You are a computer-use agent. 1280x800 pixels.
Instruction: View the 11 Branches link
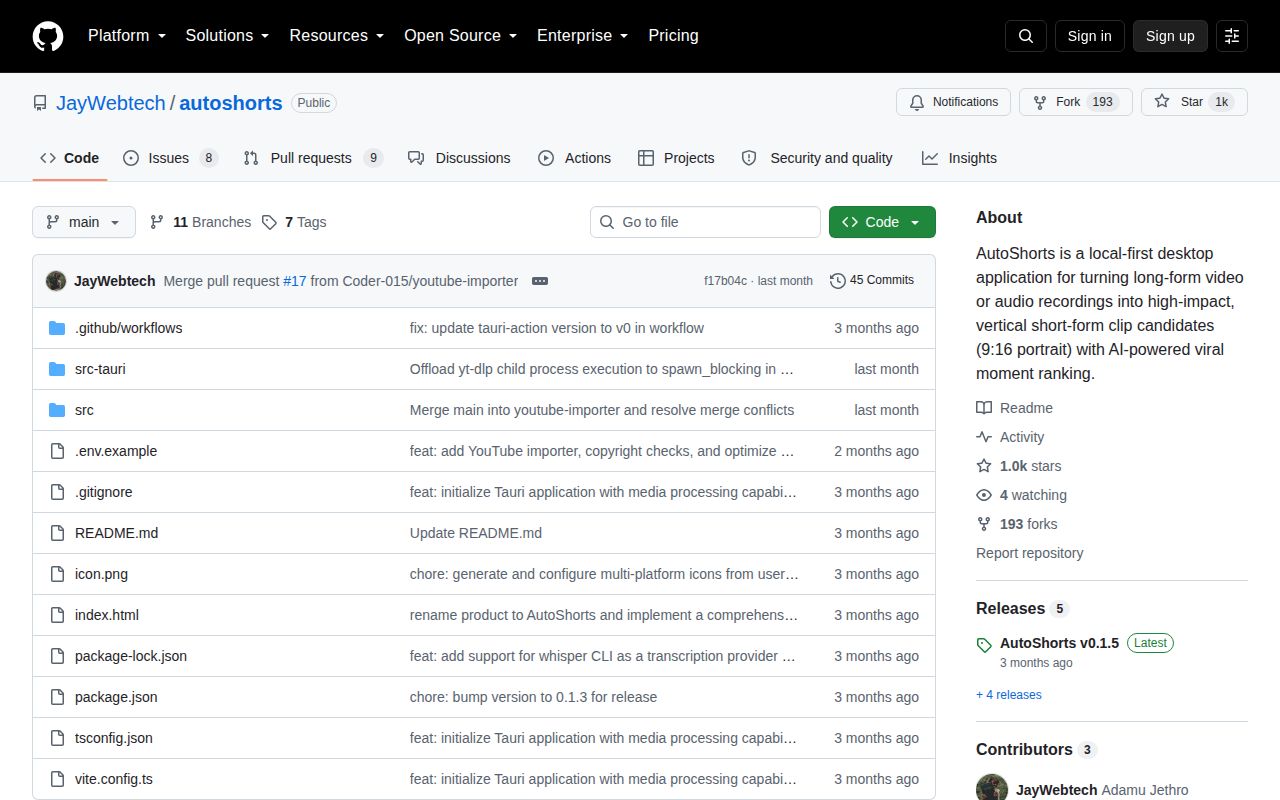point(200,222)
